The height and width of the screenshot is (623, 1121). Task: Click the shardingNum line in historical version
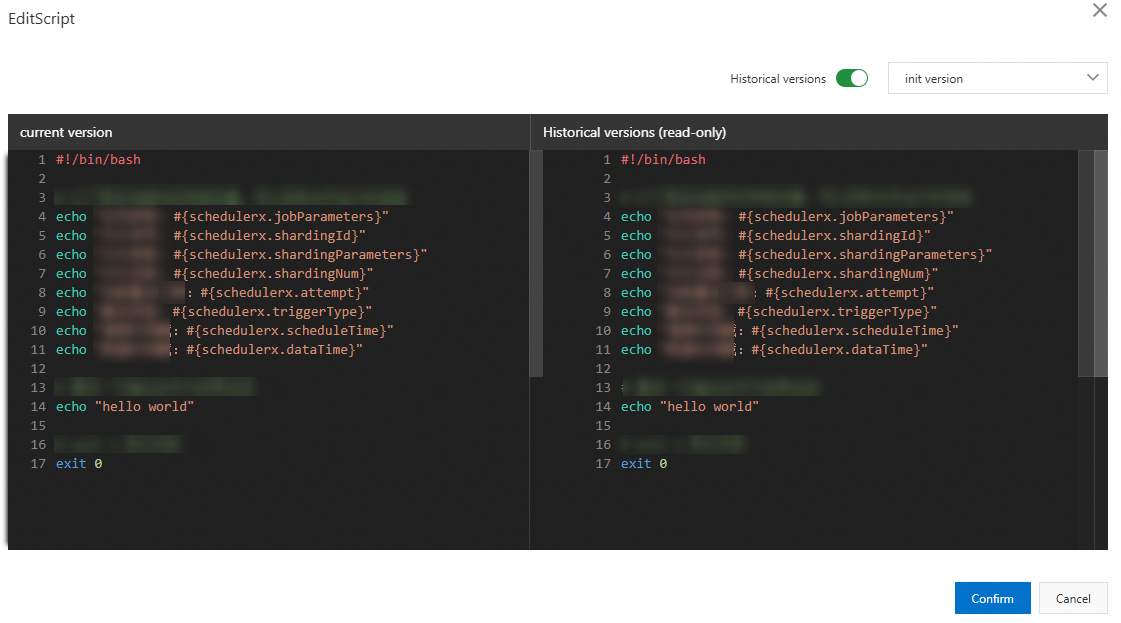(779, 273)
